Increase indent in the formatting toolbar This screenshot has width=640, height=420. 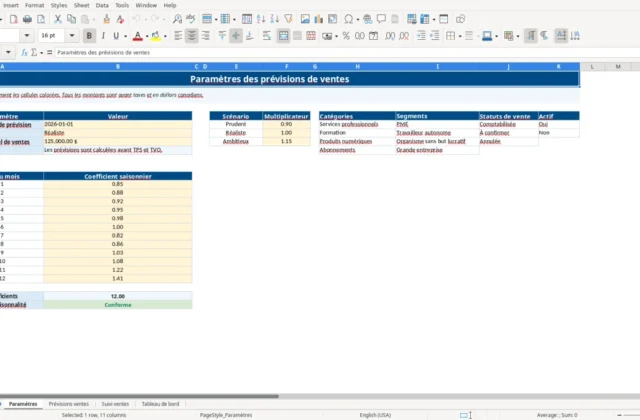421,36
